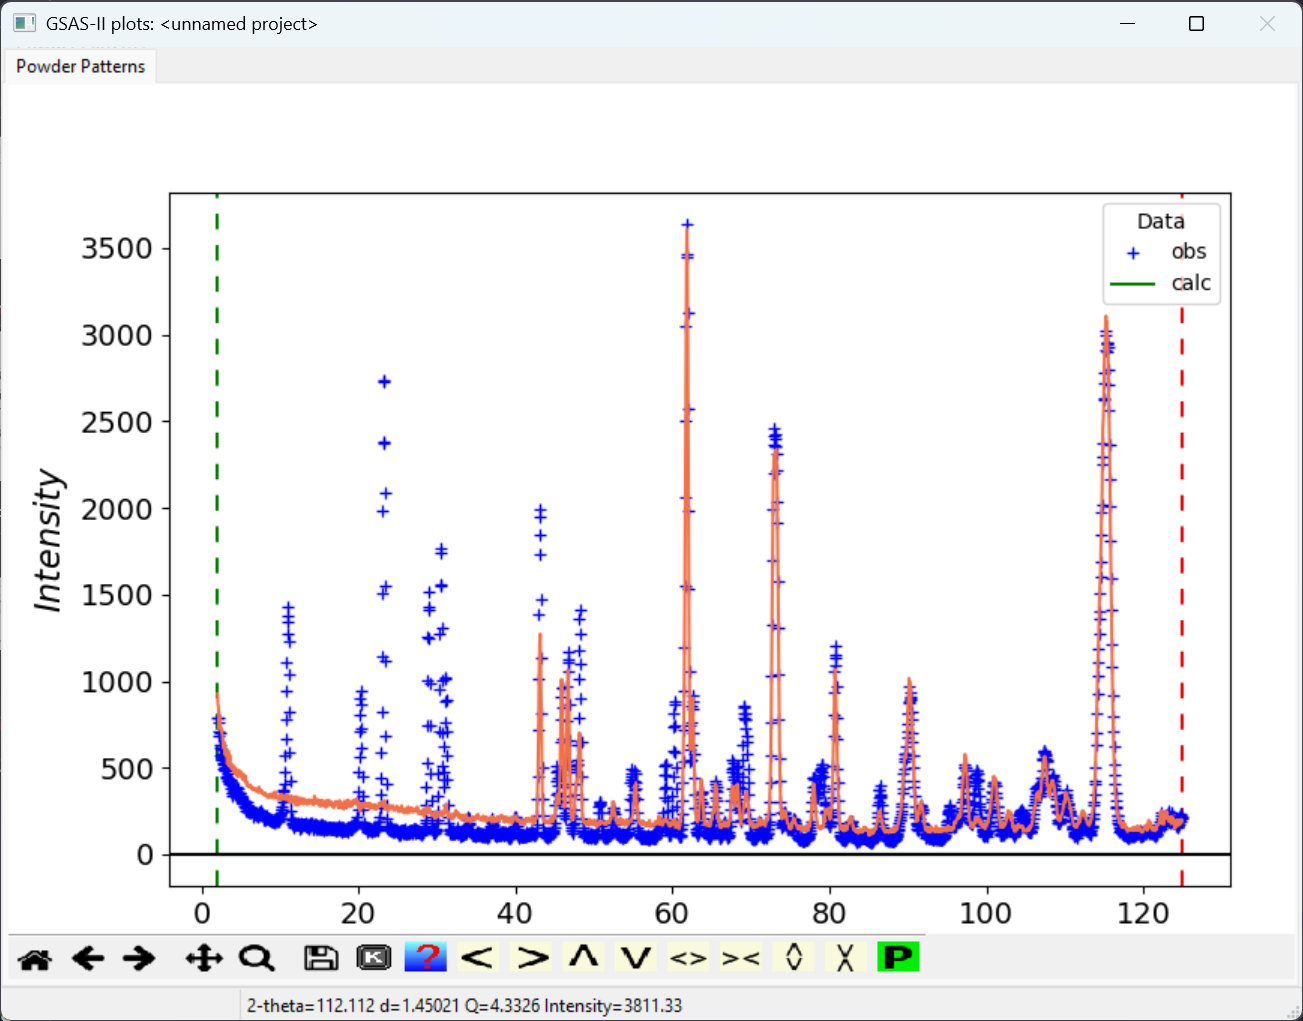Go back to previous plot view
The image size is (1303, 1021).
(88, 959)
